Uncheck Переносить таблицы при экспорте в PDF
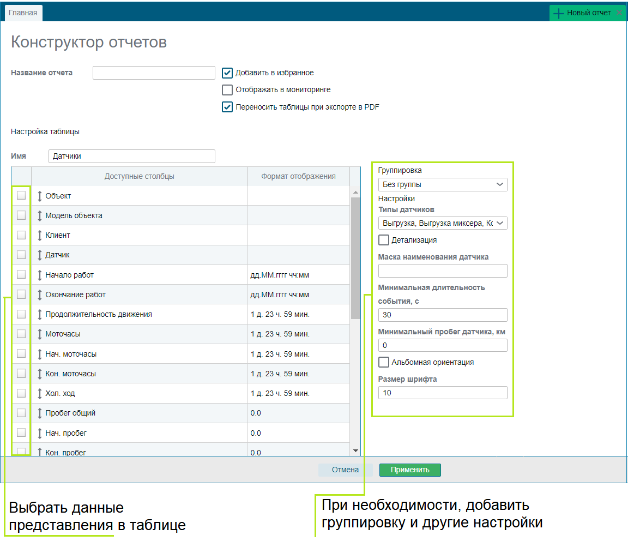Screen dimensions: 628x547 pyautogui.click(x=227, y=107)
